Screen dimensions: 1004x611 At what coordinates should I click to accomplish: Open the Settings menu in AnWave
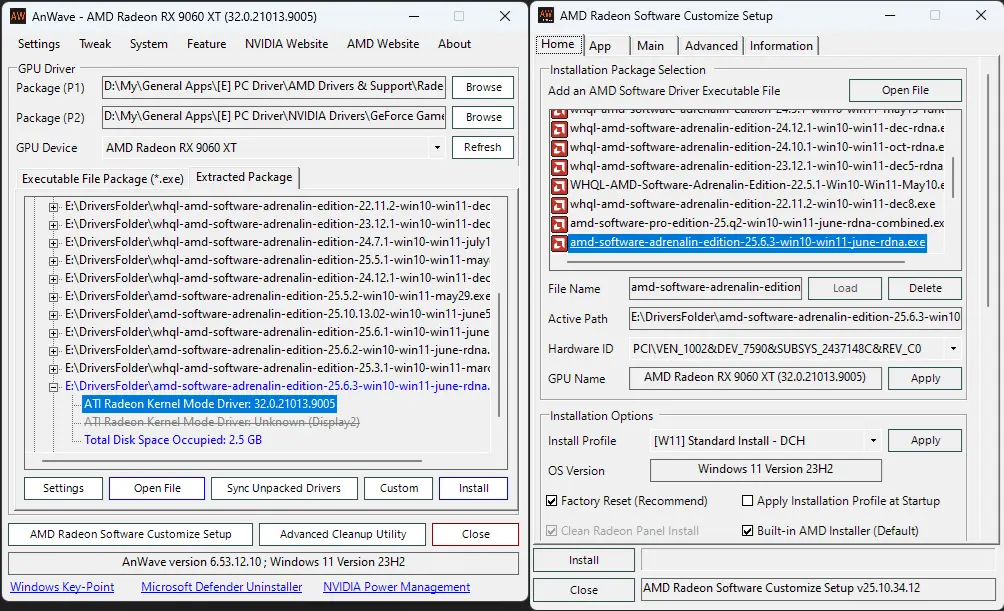(x=39, y=44)
